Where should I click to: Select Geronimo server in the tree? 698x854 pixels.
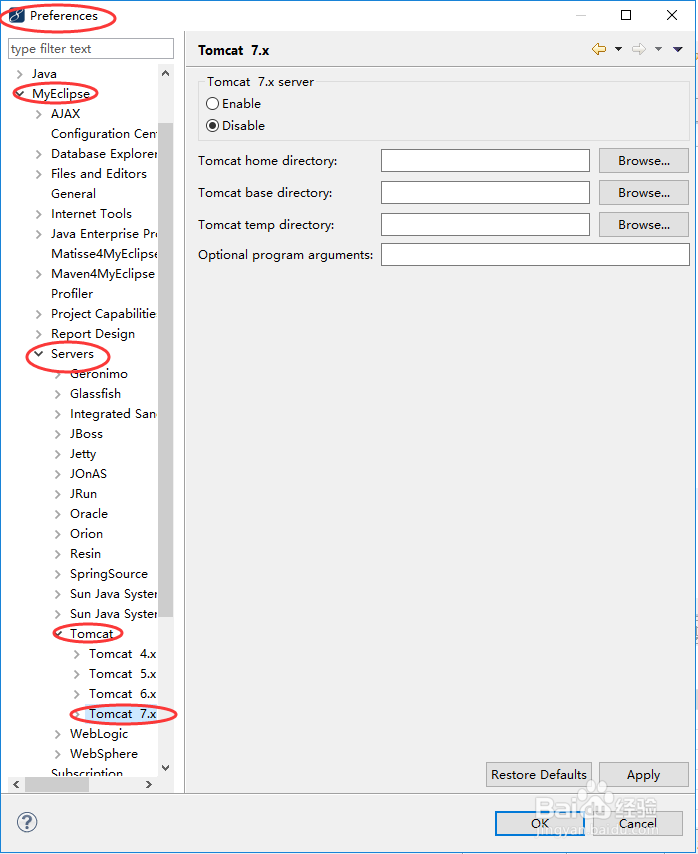tap(99, 374)
